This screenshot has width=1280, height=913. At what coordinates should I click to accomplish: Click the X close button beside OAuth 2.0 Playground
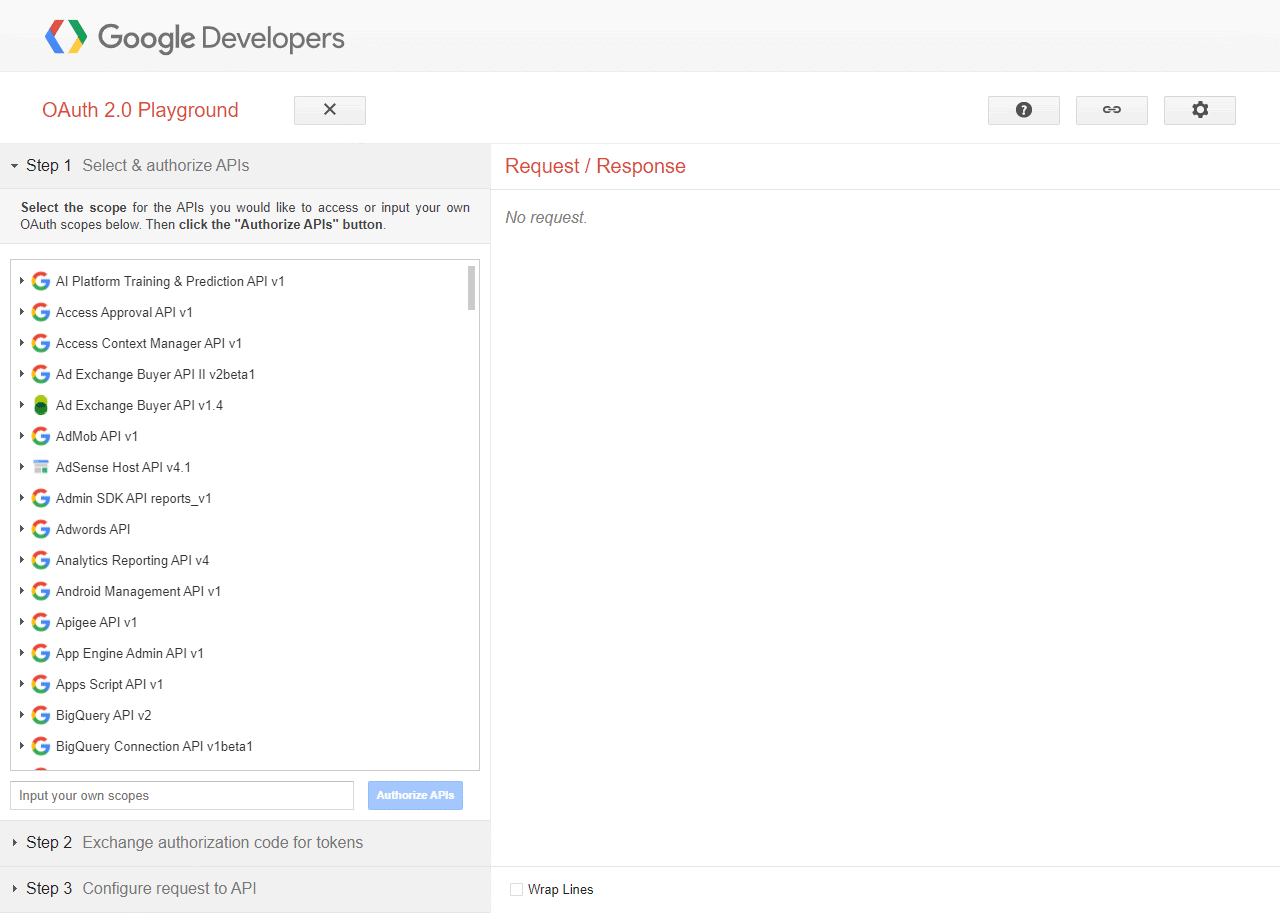pos(330,110)
